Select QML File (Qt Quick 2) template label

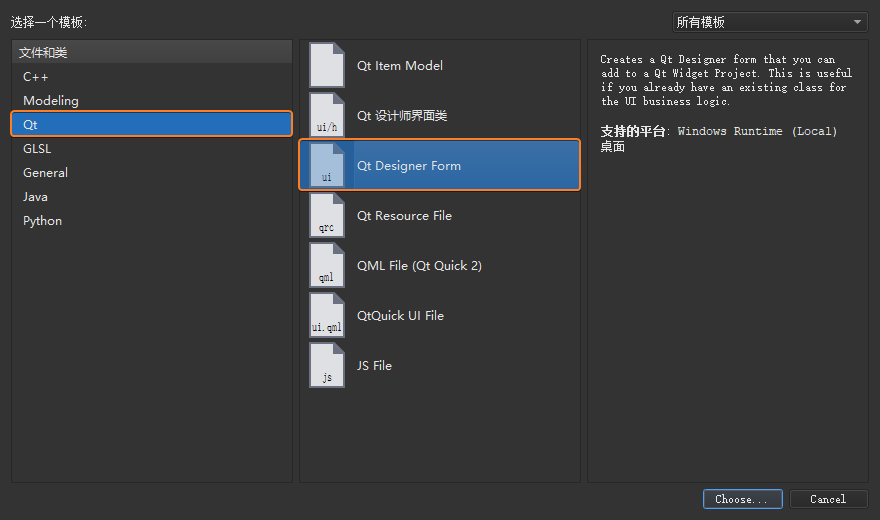click(419, 266)
